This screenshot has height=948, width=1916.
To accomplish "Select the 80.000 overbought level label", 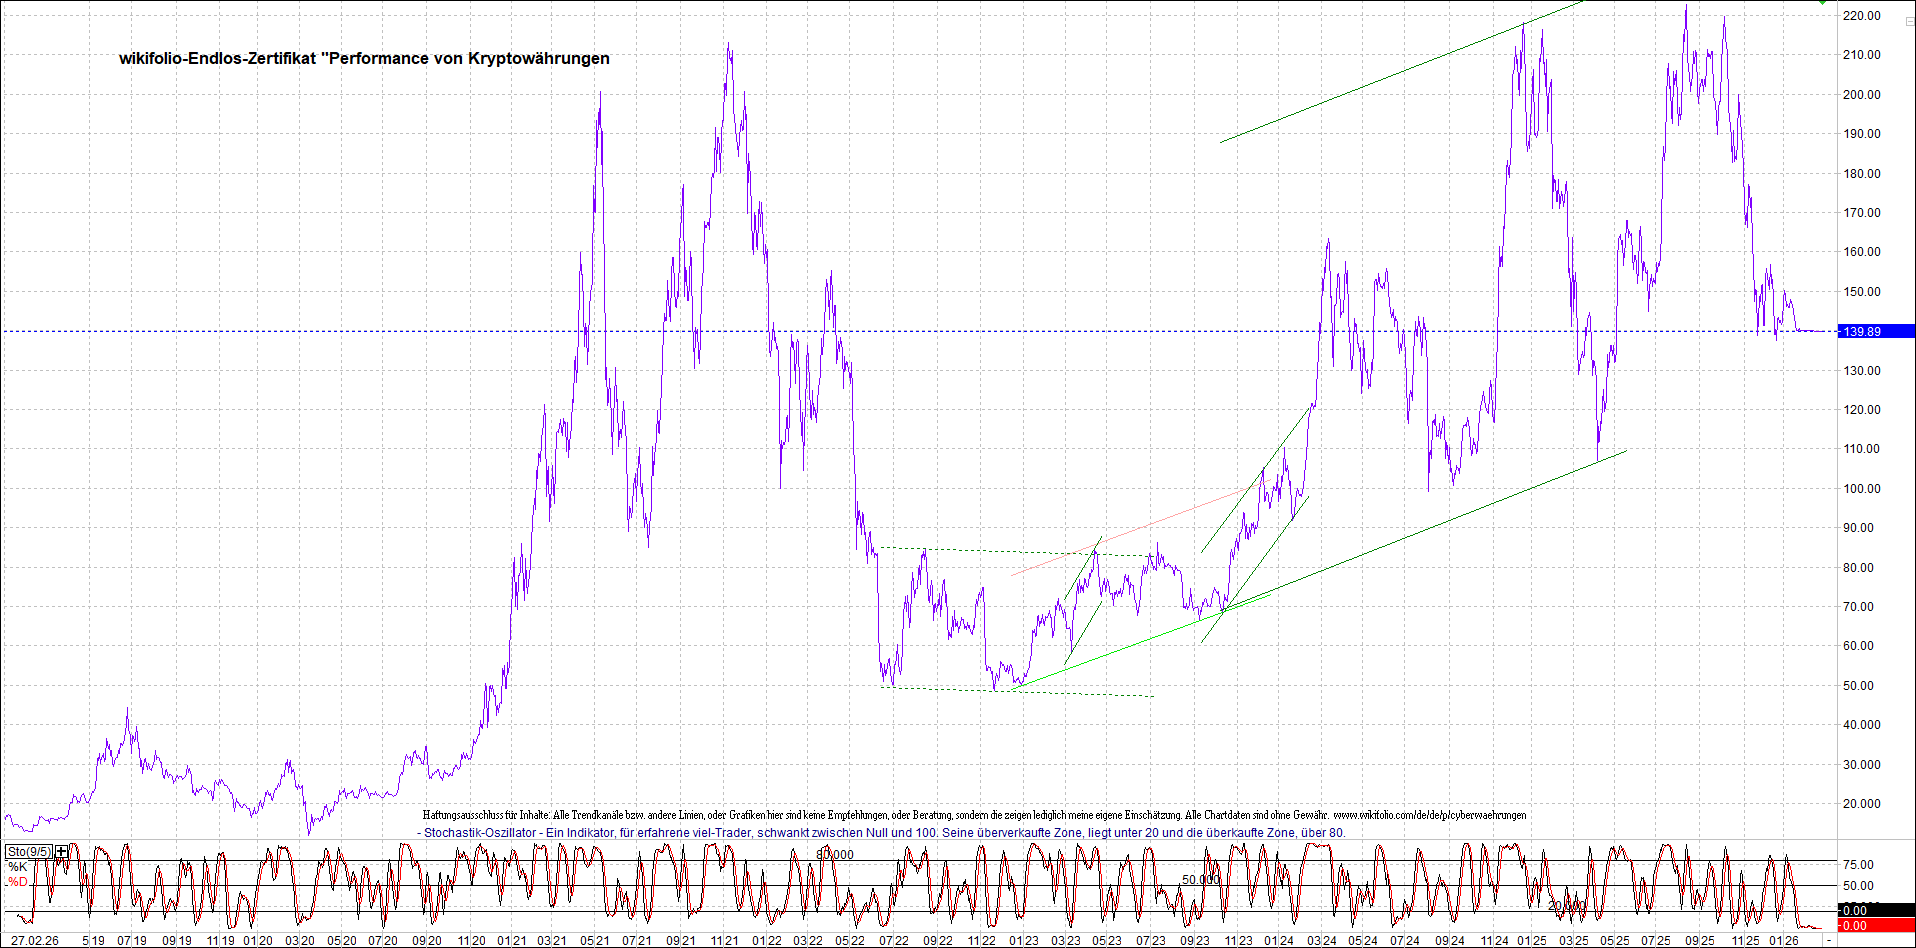I will pos(835,854).
